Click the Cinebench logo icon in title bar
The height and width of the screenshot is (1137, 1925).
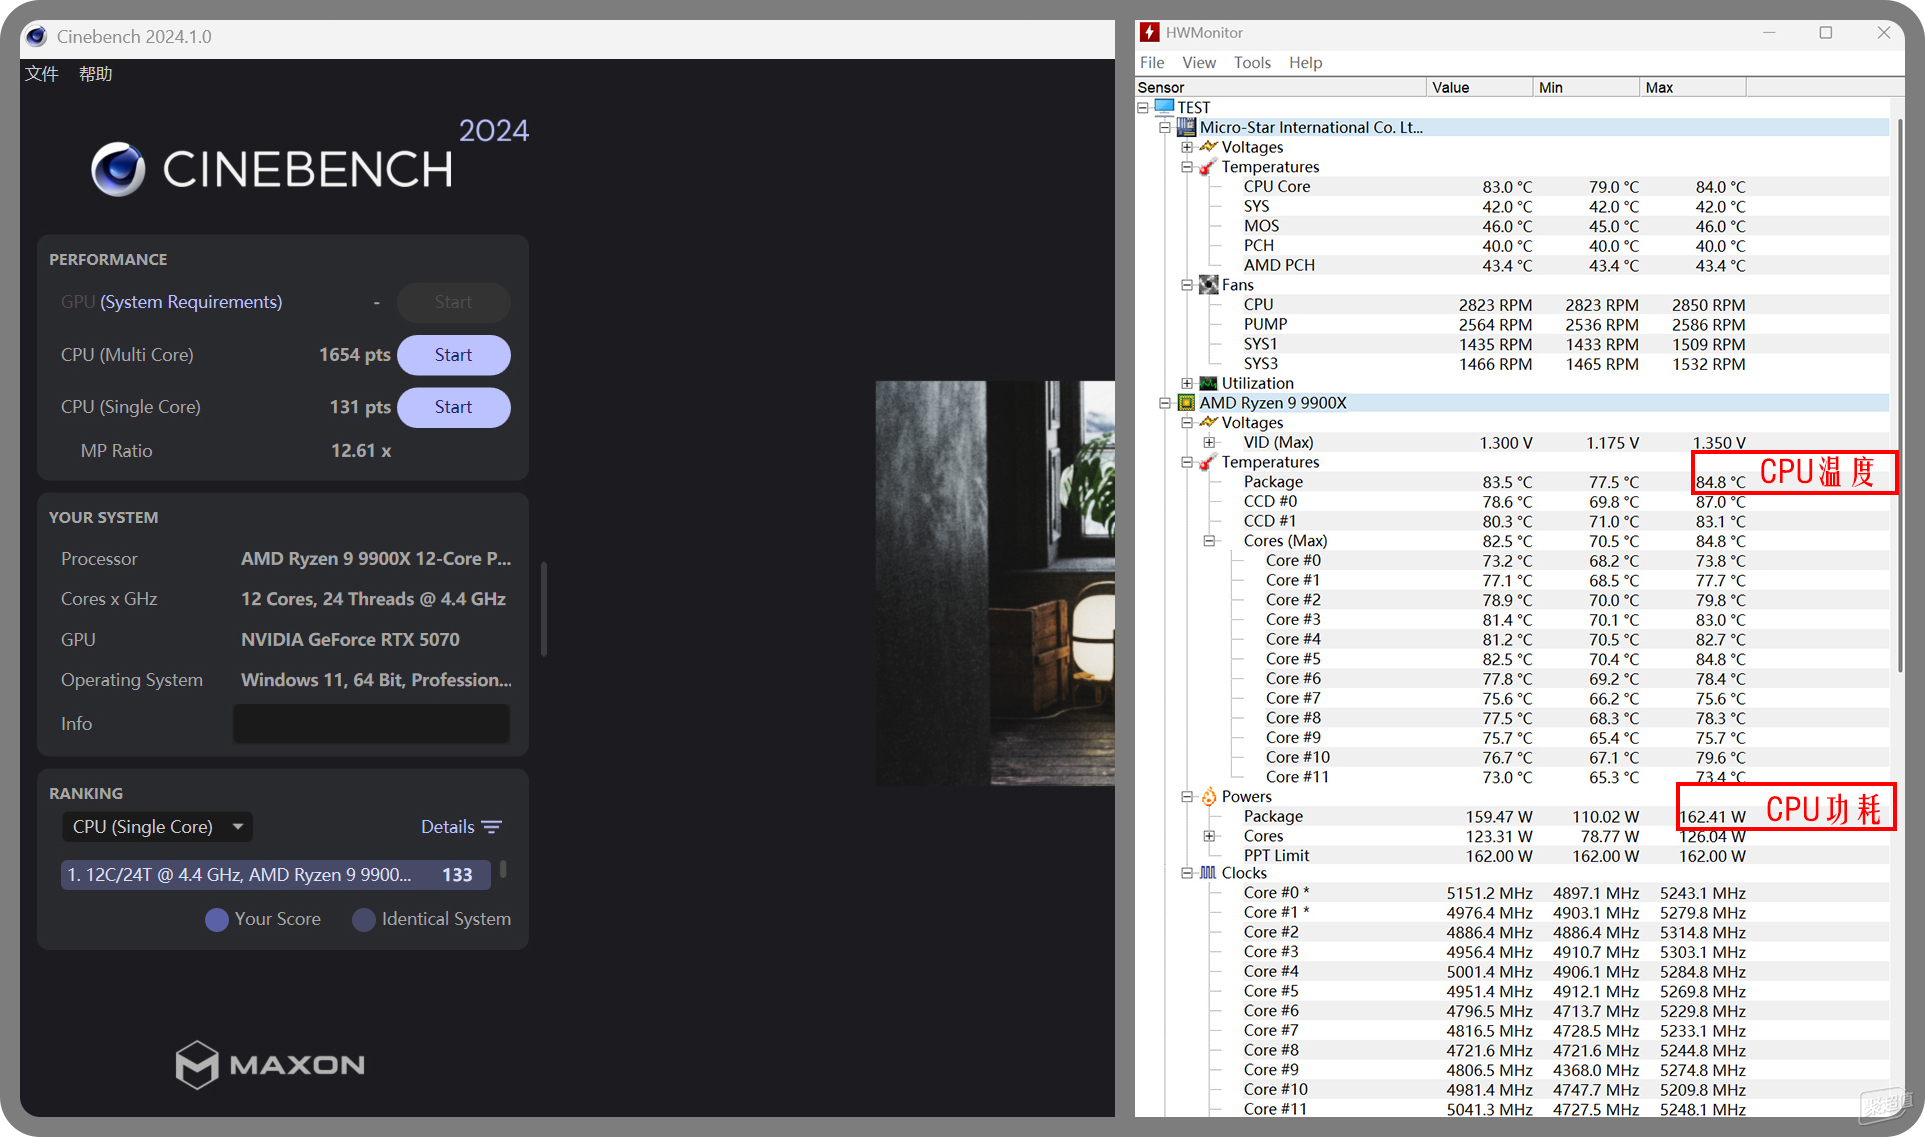(x=36, y=37)
